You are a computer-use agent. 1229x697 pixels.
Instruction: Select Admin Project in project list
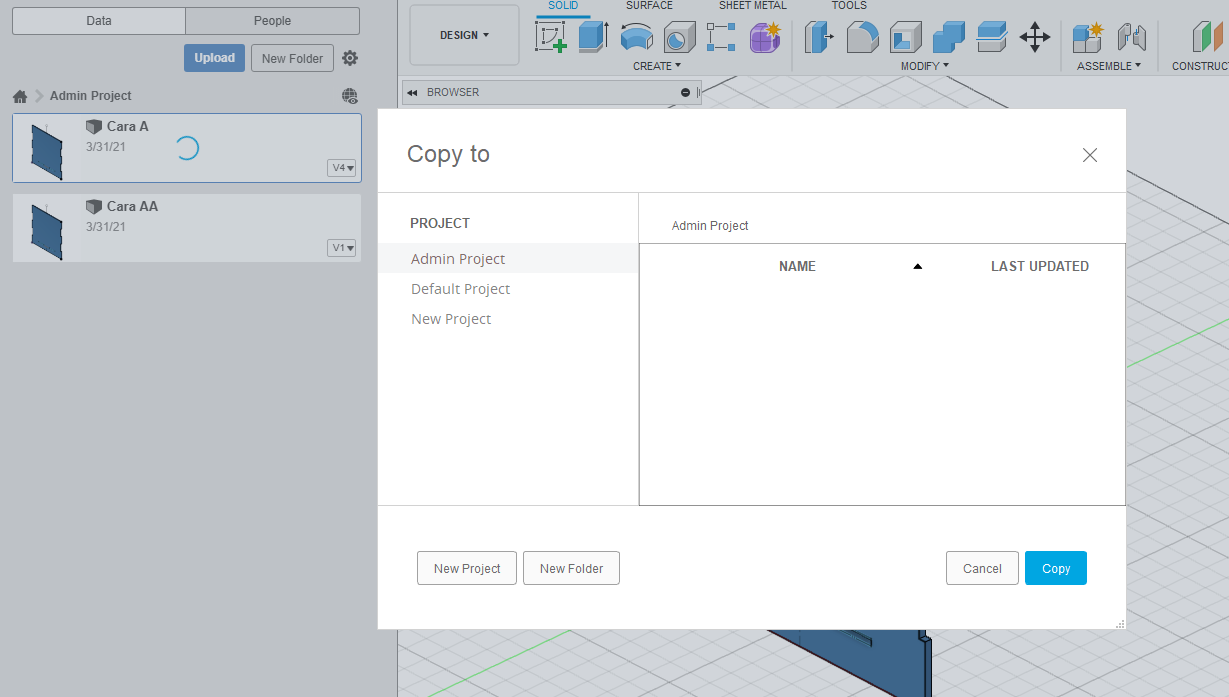coord(508,259)
